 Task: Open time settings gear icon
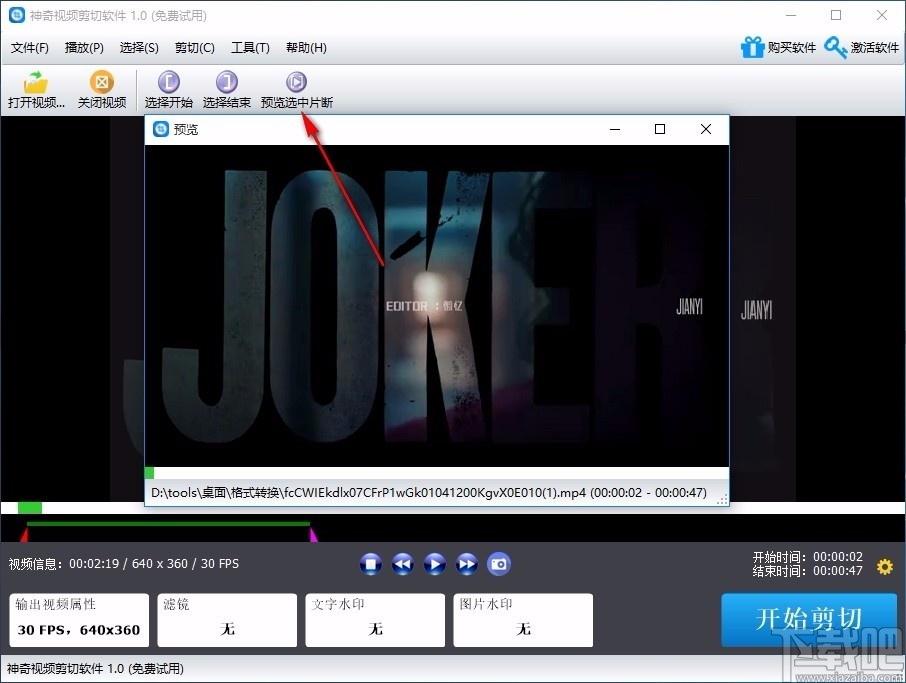pyautogui.click(x=885, y=566)
